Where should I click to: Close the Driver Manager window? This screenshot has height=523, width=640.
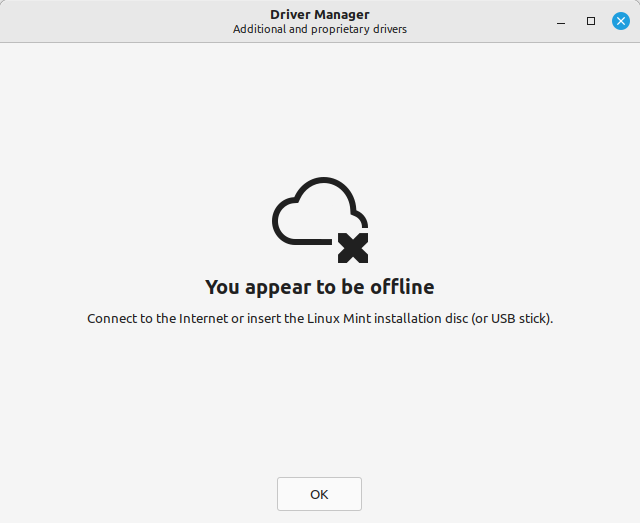point(620,20)
